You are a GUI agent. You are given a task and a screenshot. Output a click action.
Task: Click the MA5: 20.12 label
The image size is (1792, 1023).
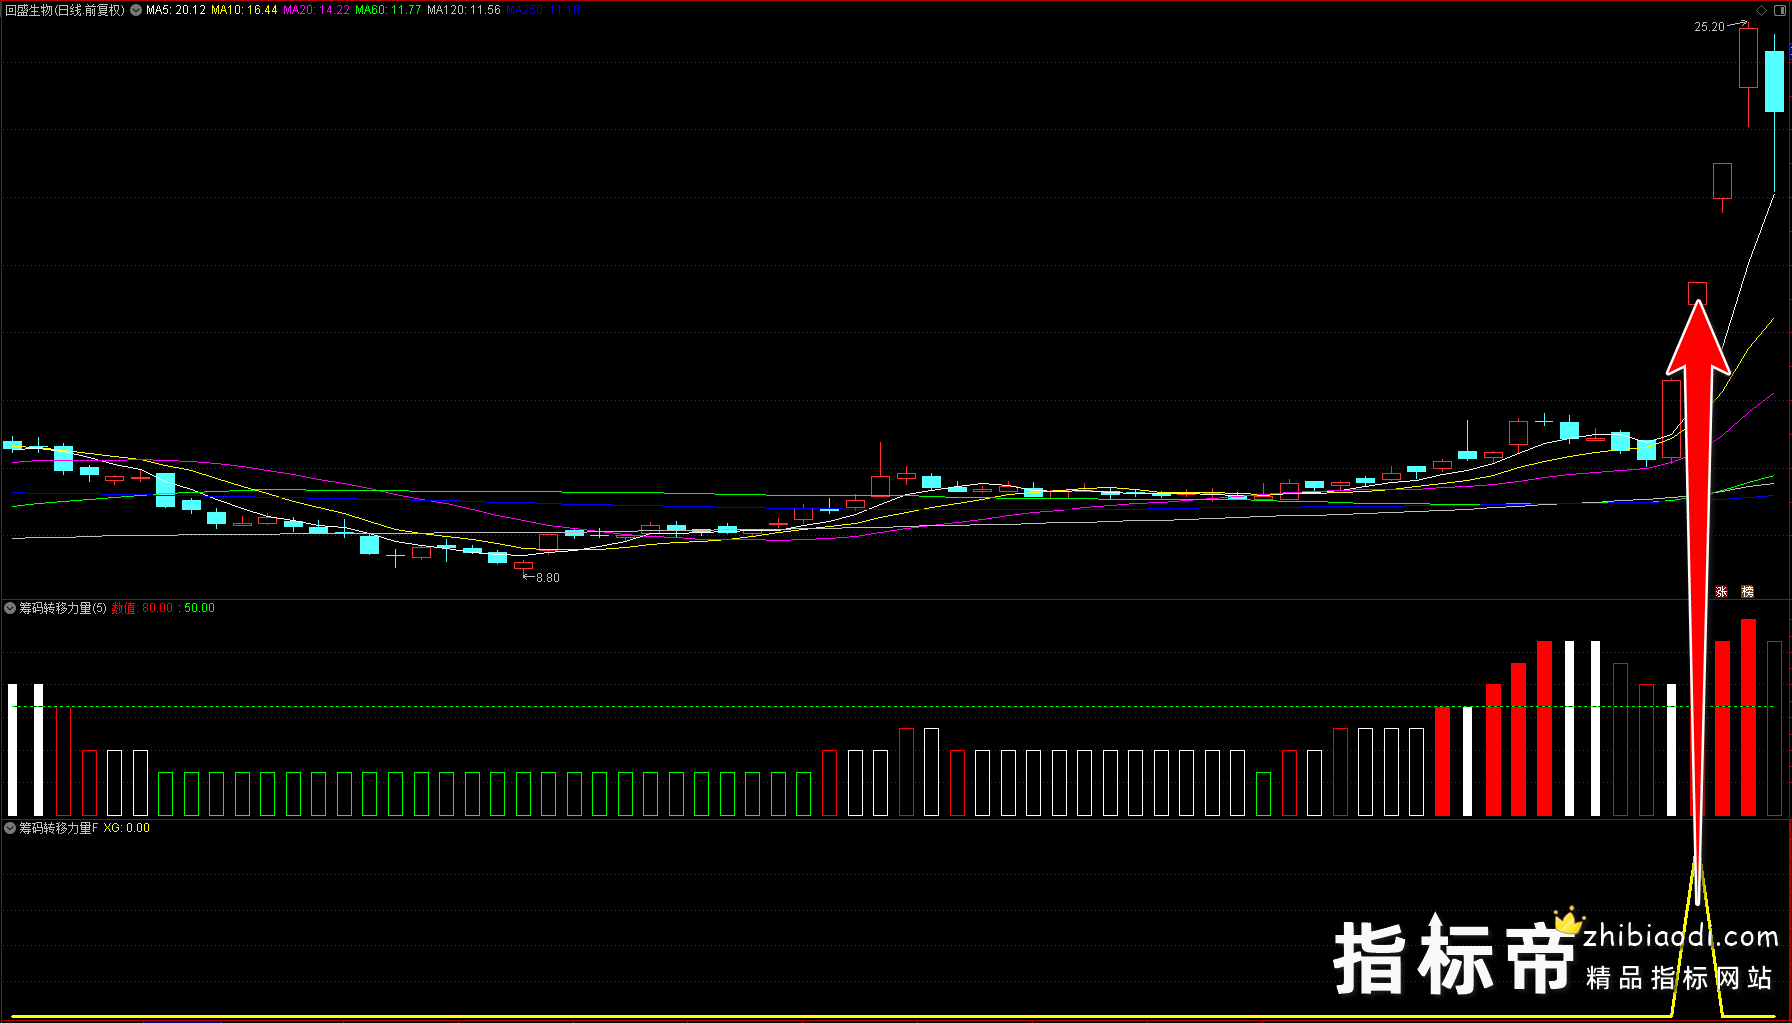[x=176, y=10]
